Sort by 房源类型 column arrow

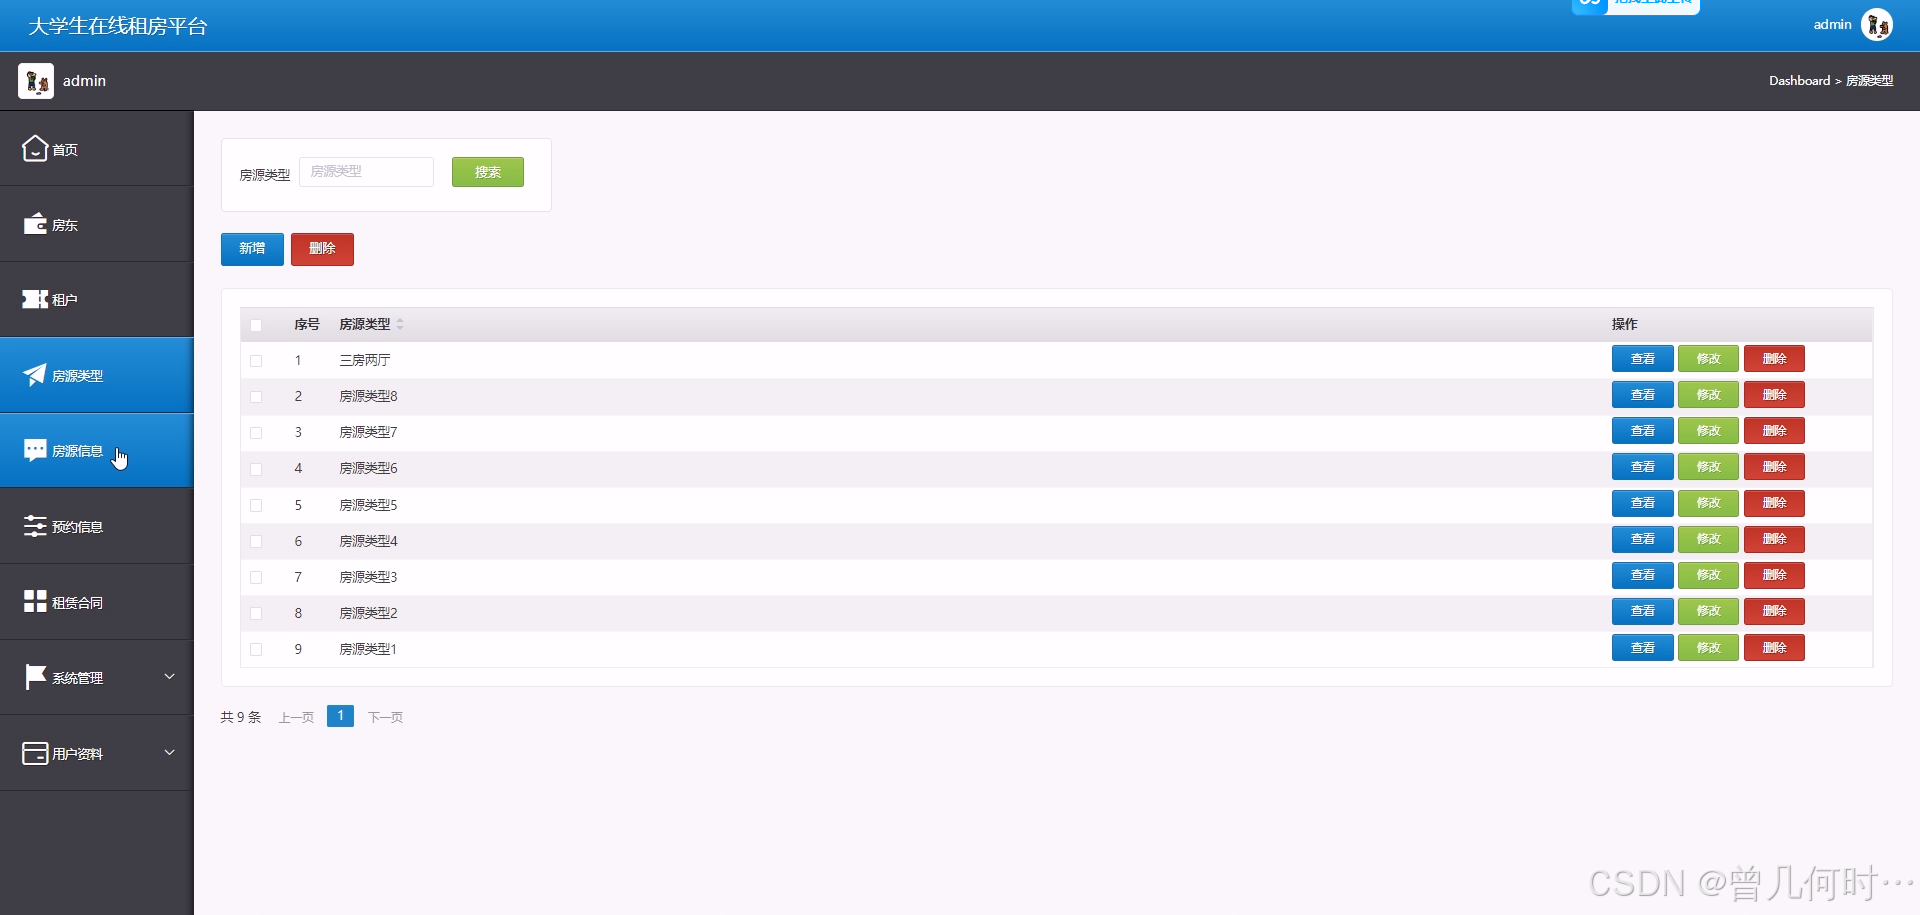point(400,324)
